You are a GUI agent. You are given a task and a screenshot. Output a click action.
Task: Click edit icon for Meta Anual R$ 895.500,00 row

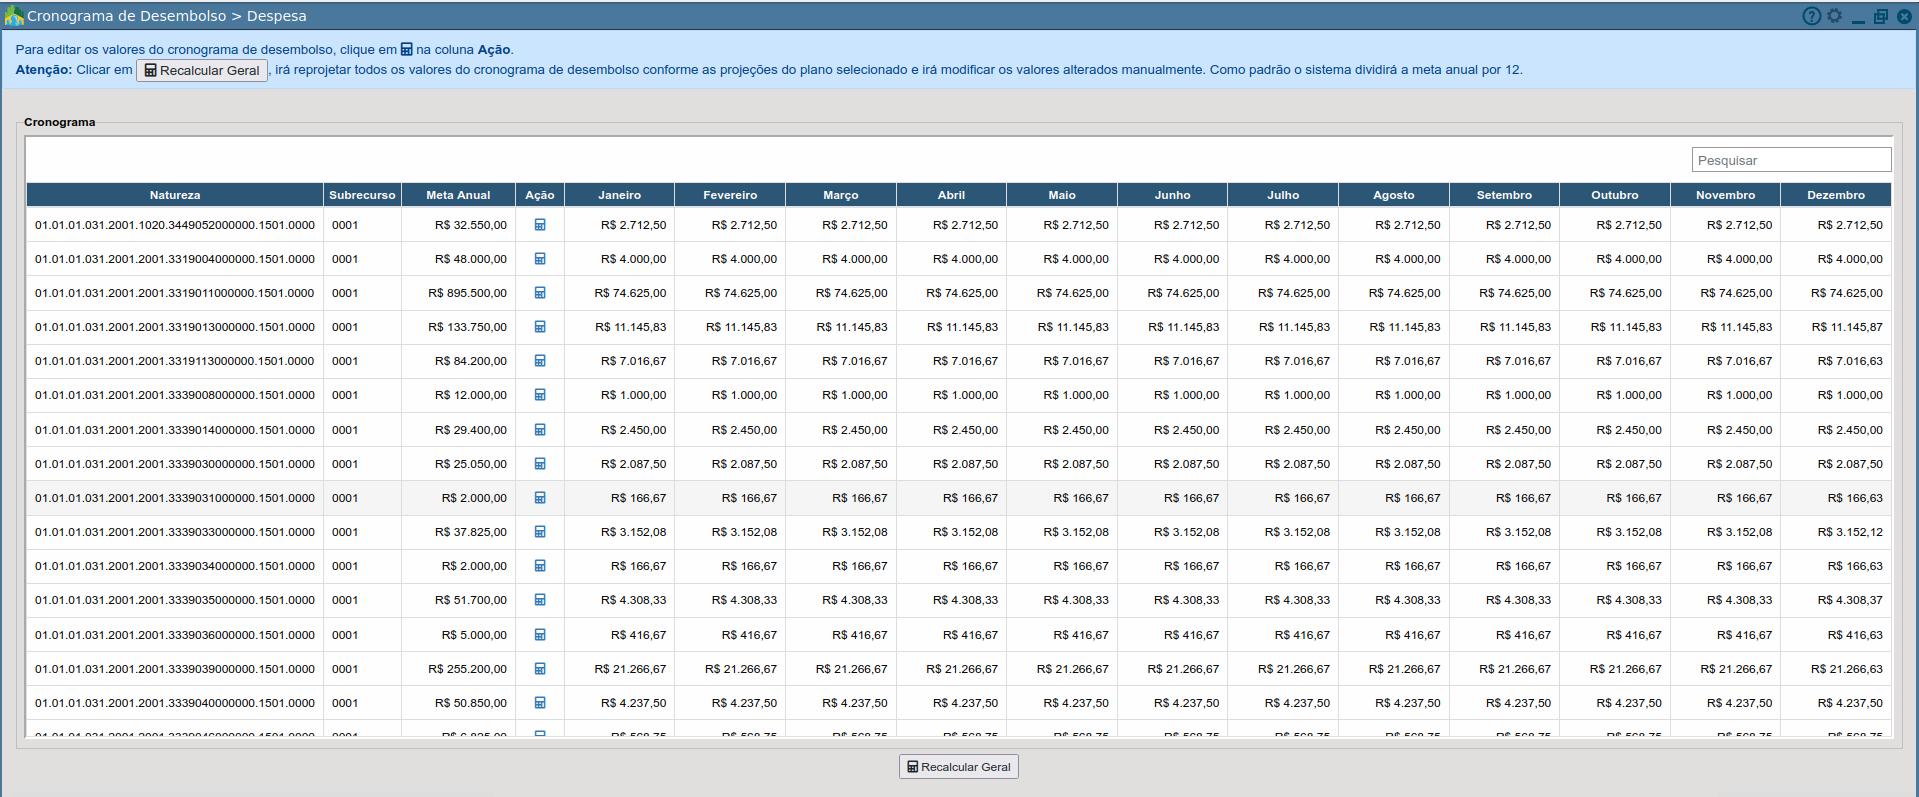(540, 293)
